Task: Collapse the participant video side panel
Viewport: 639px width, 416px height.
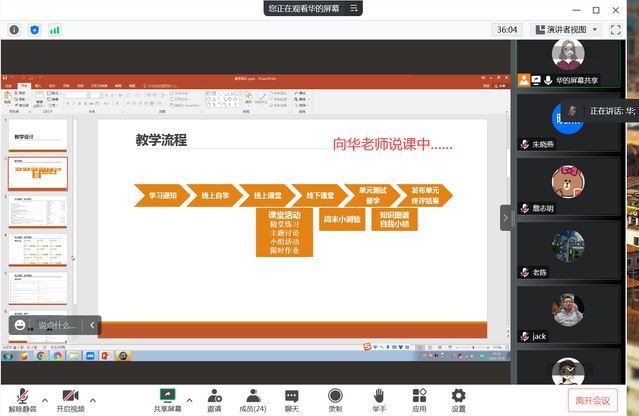Action: pos(505,217)
